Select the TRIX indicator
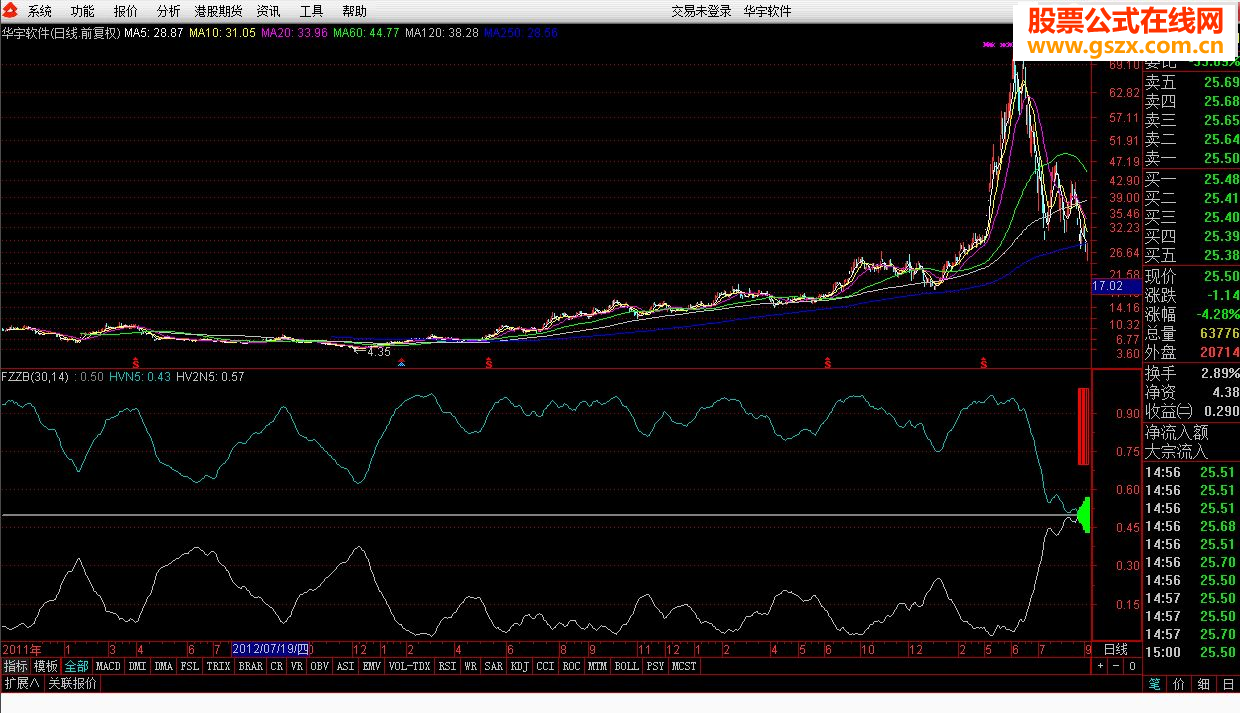The width and height of the screenshot is (1240, 713). (x=218, y=666)
